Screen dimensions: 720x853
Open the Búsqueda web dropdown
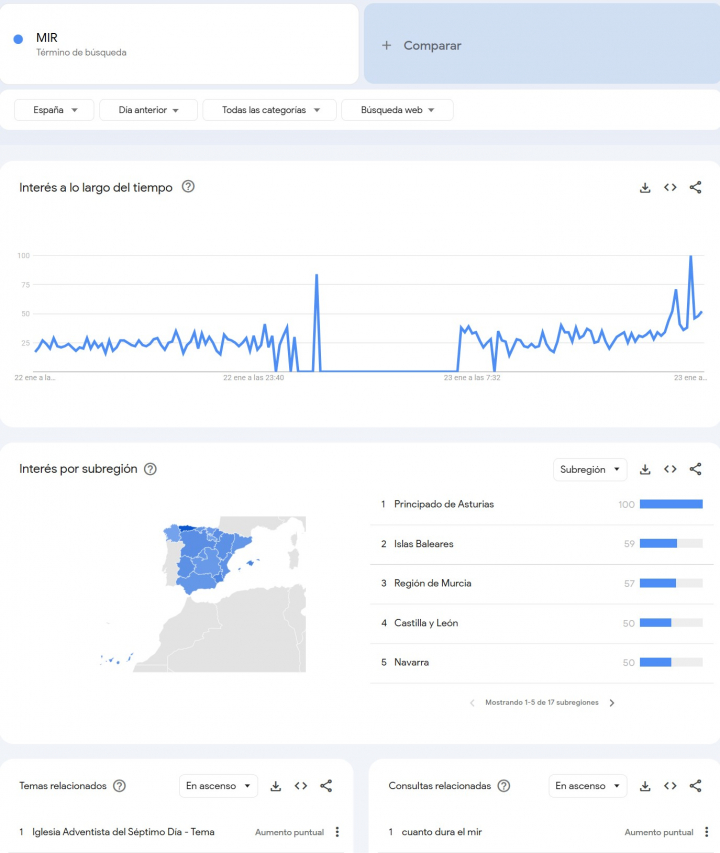tap(398, 110)
